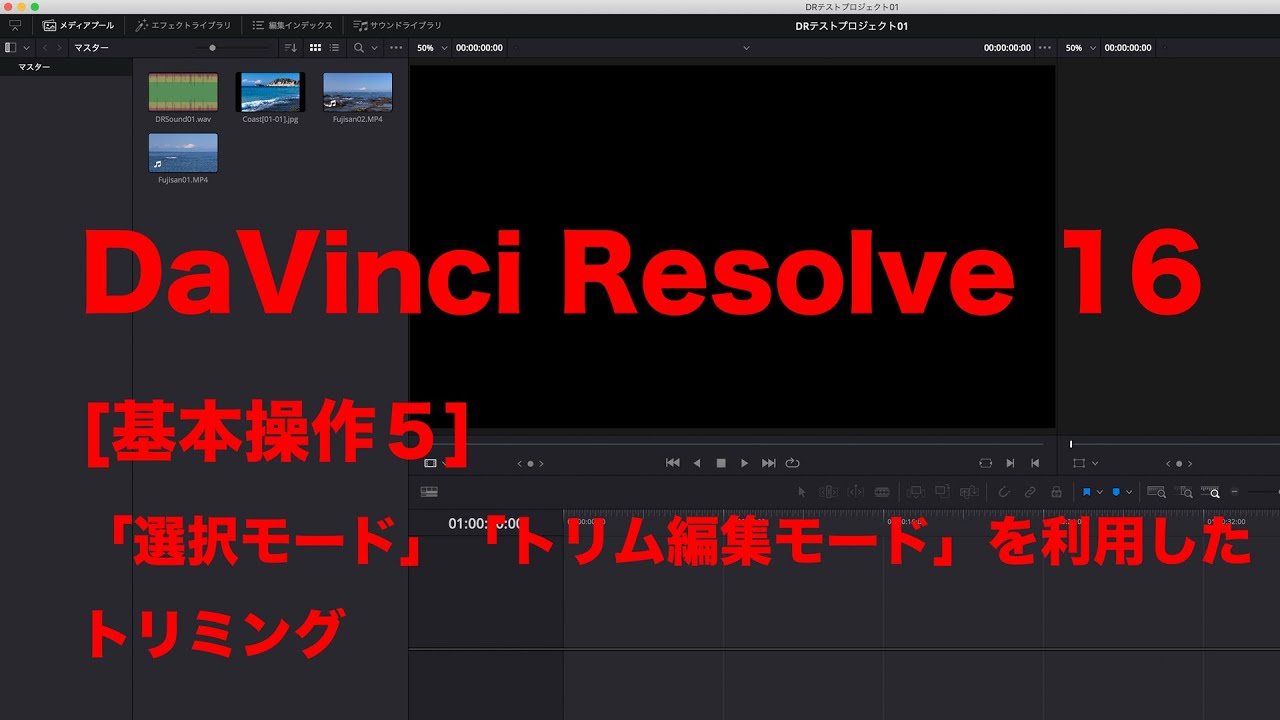Click the Stop button in source viewer
The image size is (1280, 720).
point(721,463)
